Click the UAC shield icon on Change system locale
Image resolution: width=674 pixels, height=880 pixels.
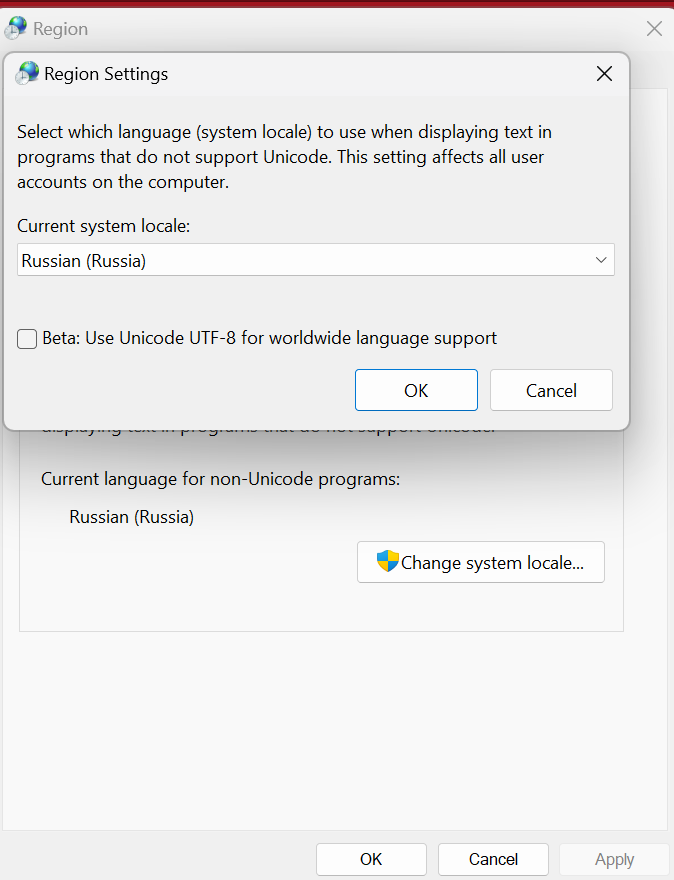(x=388, y=562)
